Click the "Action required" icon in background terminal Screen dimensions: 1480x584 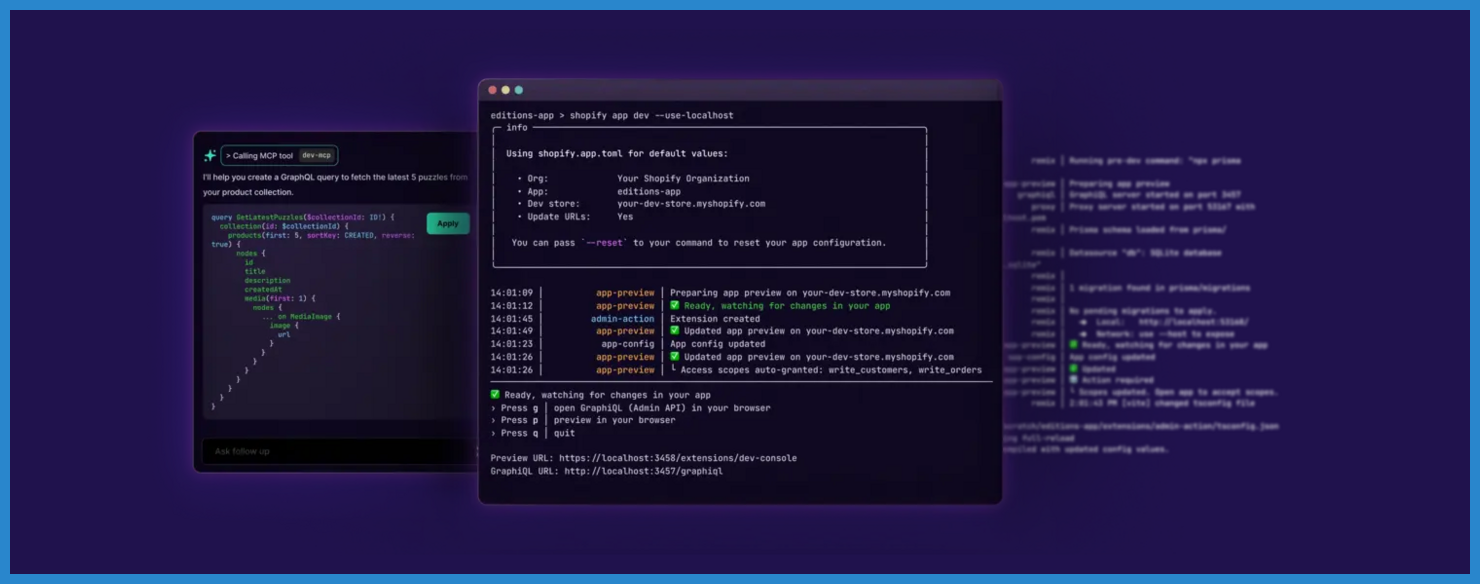(1074, 380)
